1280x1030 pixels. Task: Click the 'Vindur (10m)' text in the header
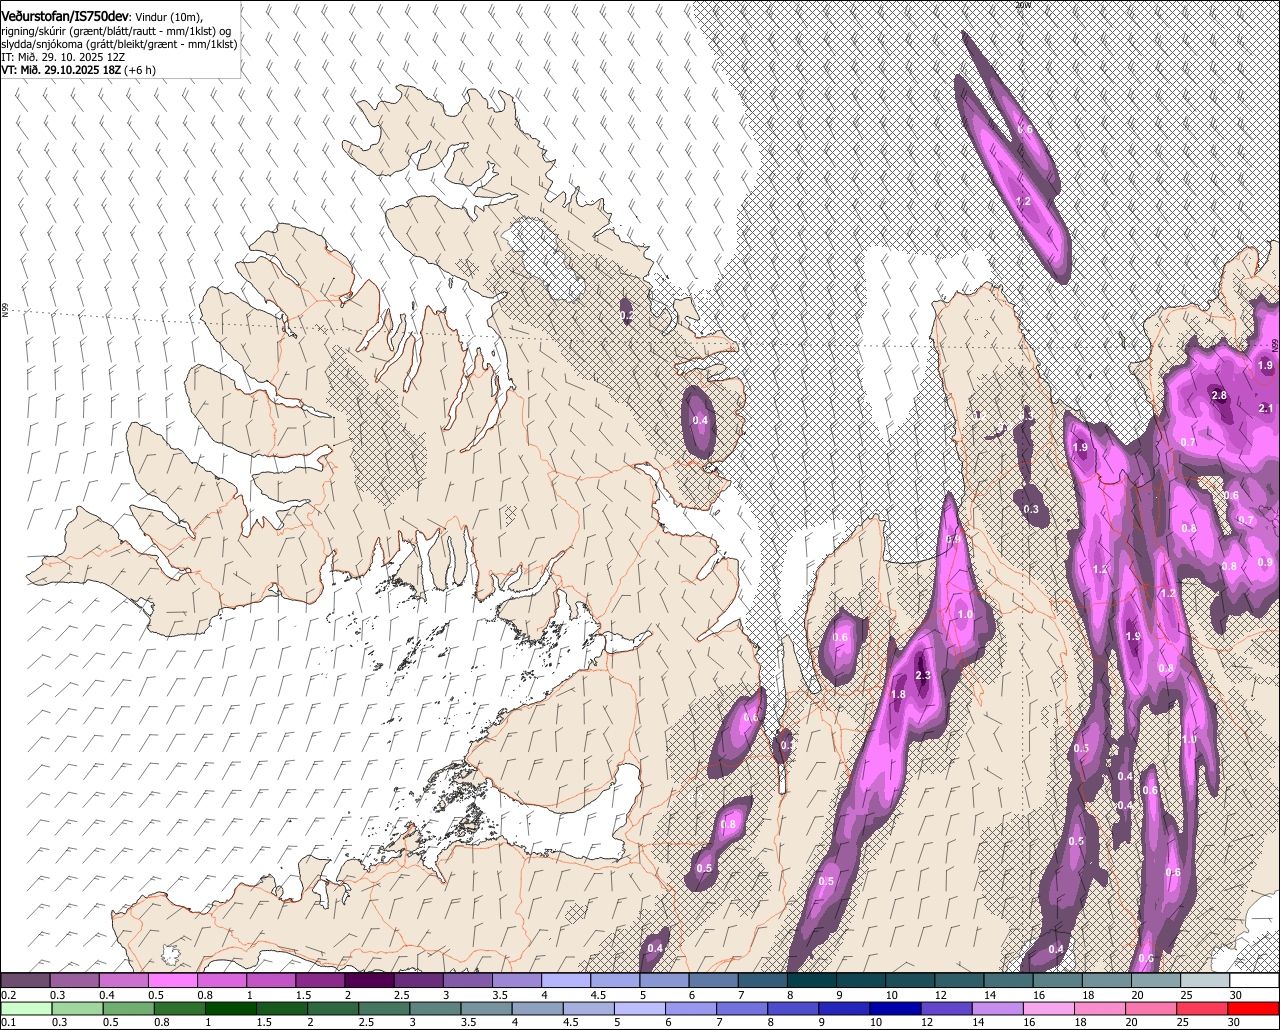(x=168, y=18)
